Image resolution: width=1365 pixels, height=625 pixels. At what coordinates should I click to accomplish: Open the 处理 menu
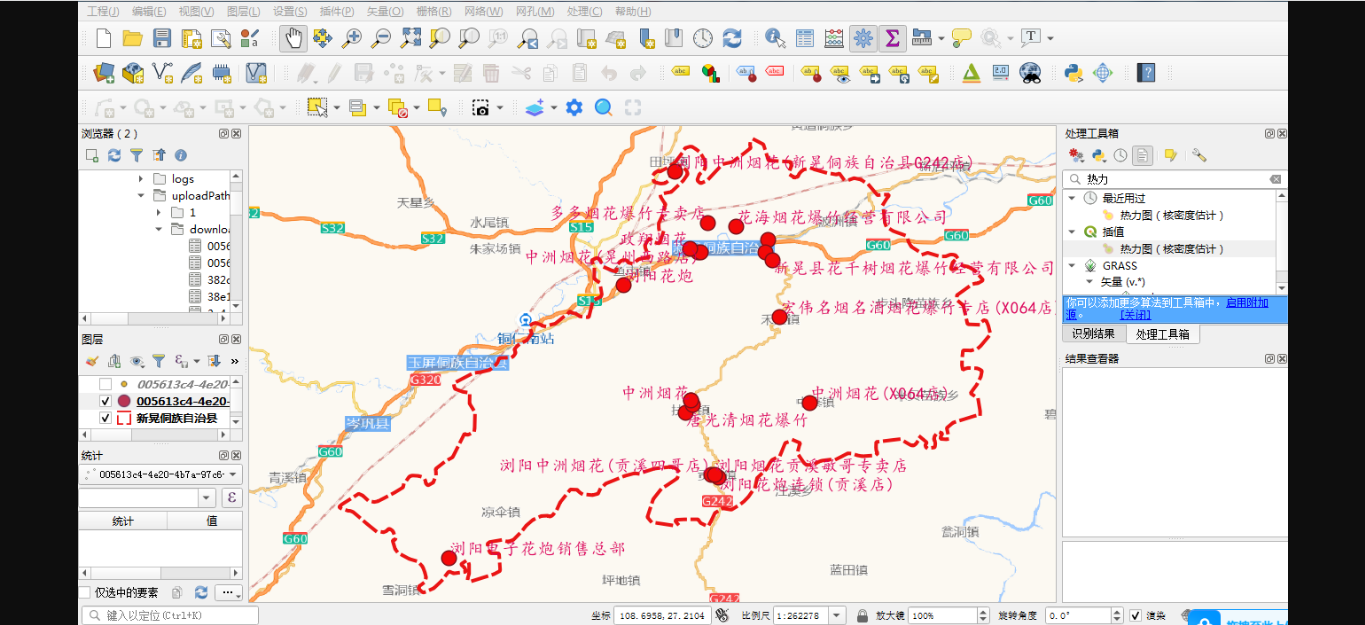(585, 11)
